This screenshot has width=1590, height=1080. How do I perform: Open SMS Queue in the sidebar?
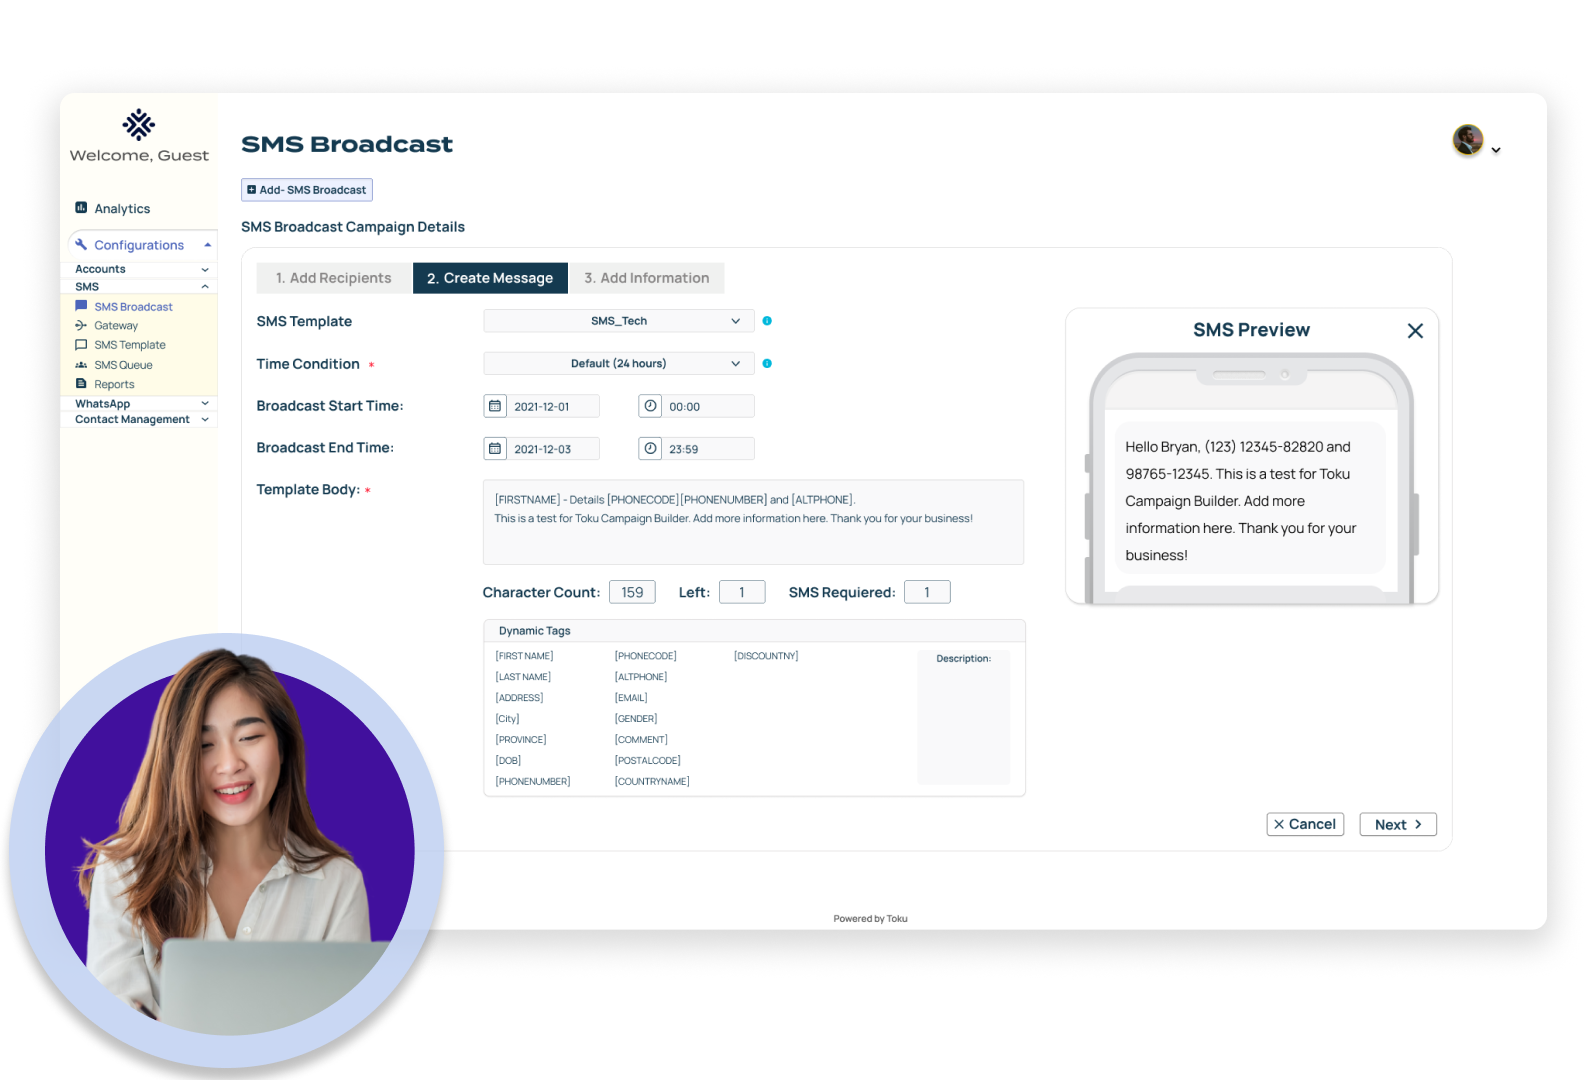click(x=123, y=365)
